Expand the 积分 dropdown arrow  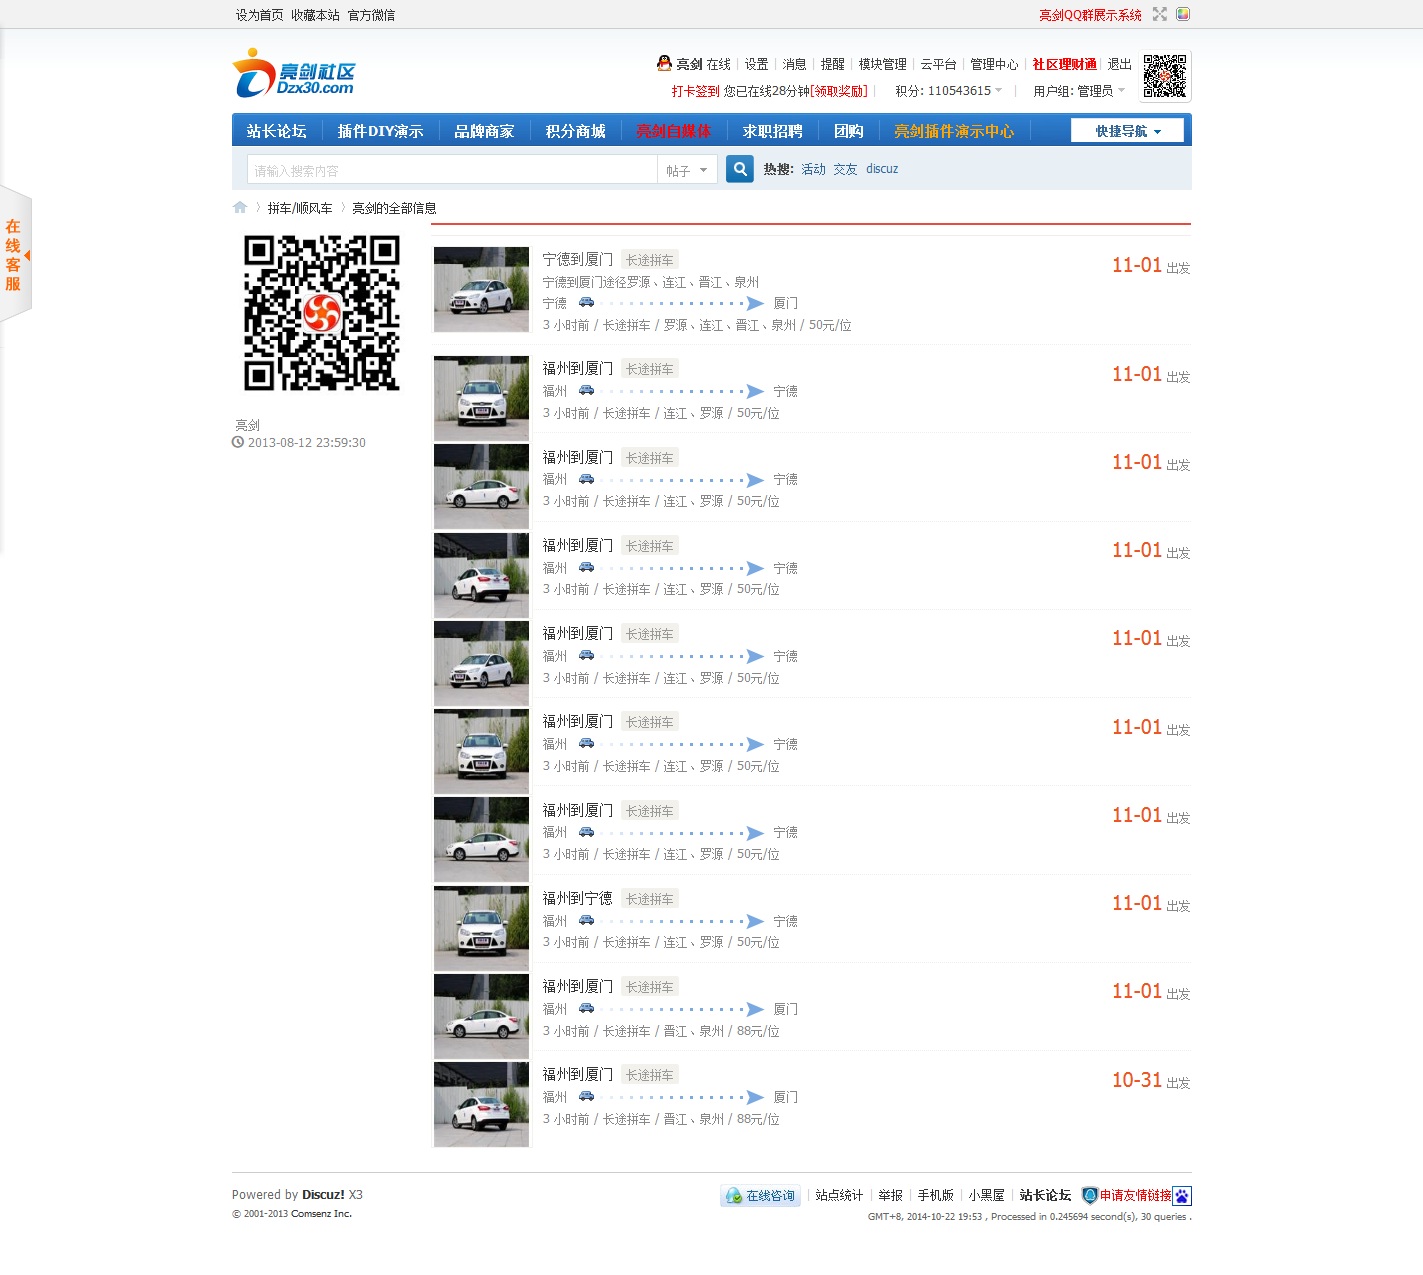pyautogui.click(x=998, y=90)
